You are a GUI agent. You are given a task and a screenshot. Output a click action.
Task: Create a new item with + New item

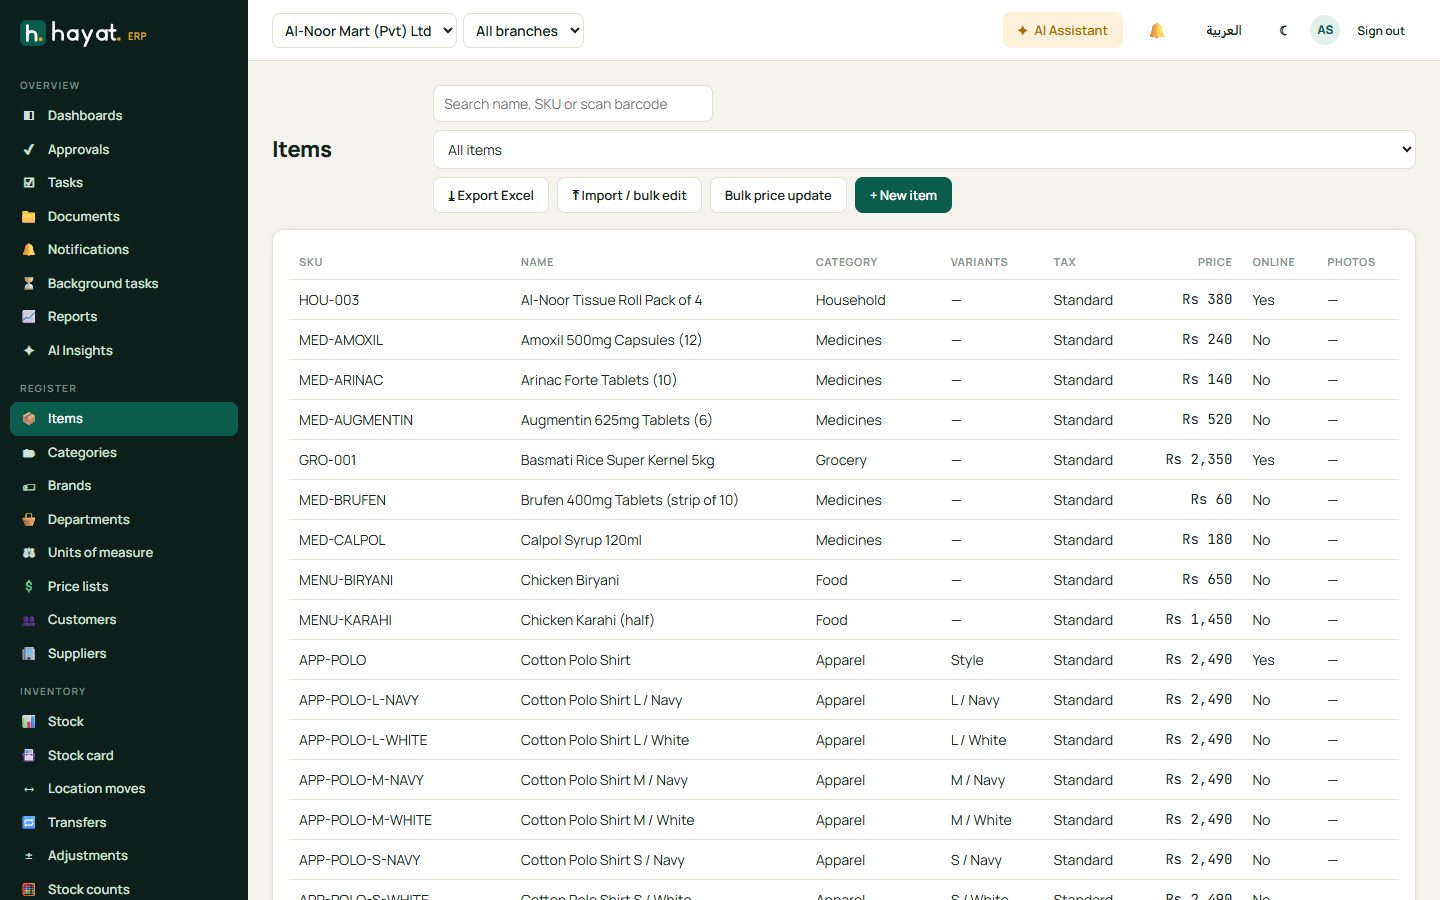[x=903, y=195]
